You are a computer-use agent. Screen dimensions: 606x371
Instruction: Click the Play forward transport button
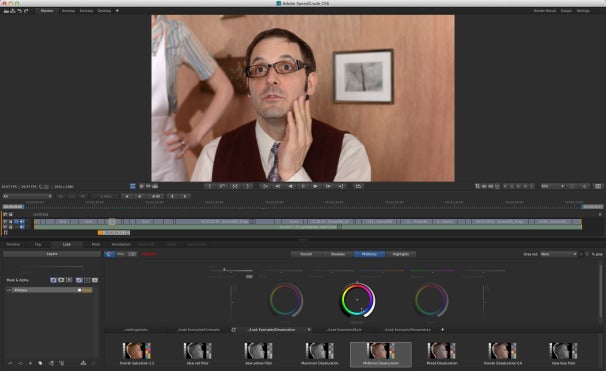(315, 186)
